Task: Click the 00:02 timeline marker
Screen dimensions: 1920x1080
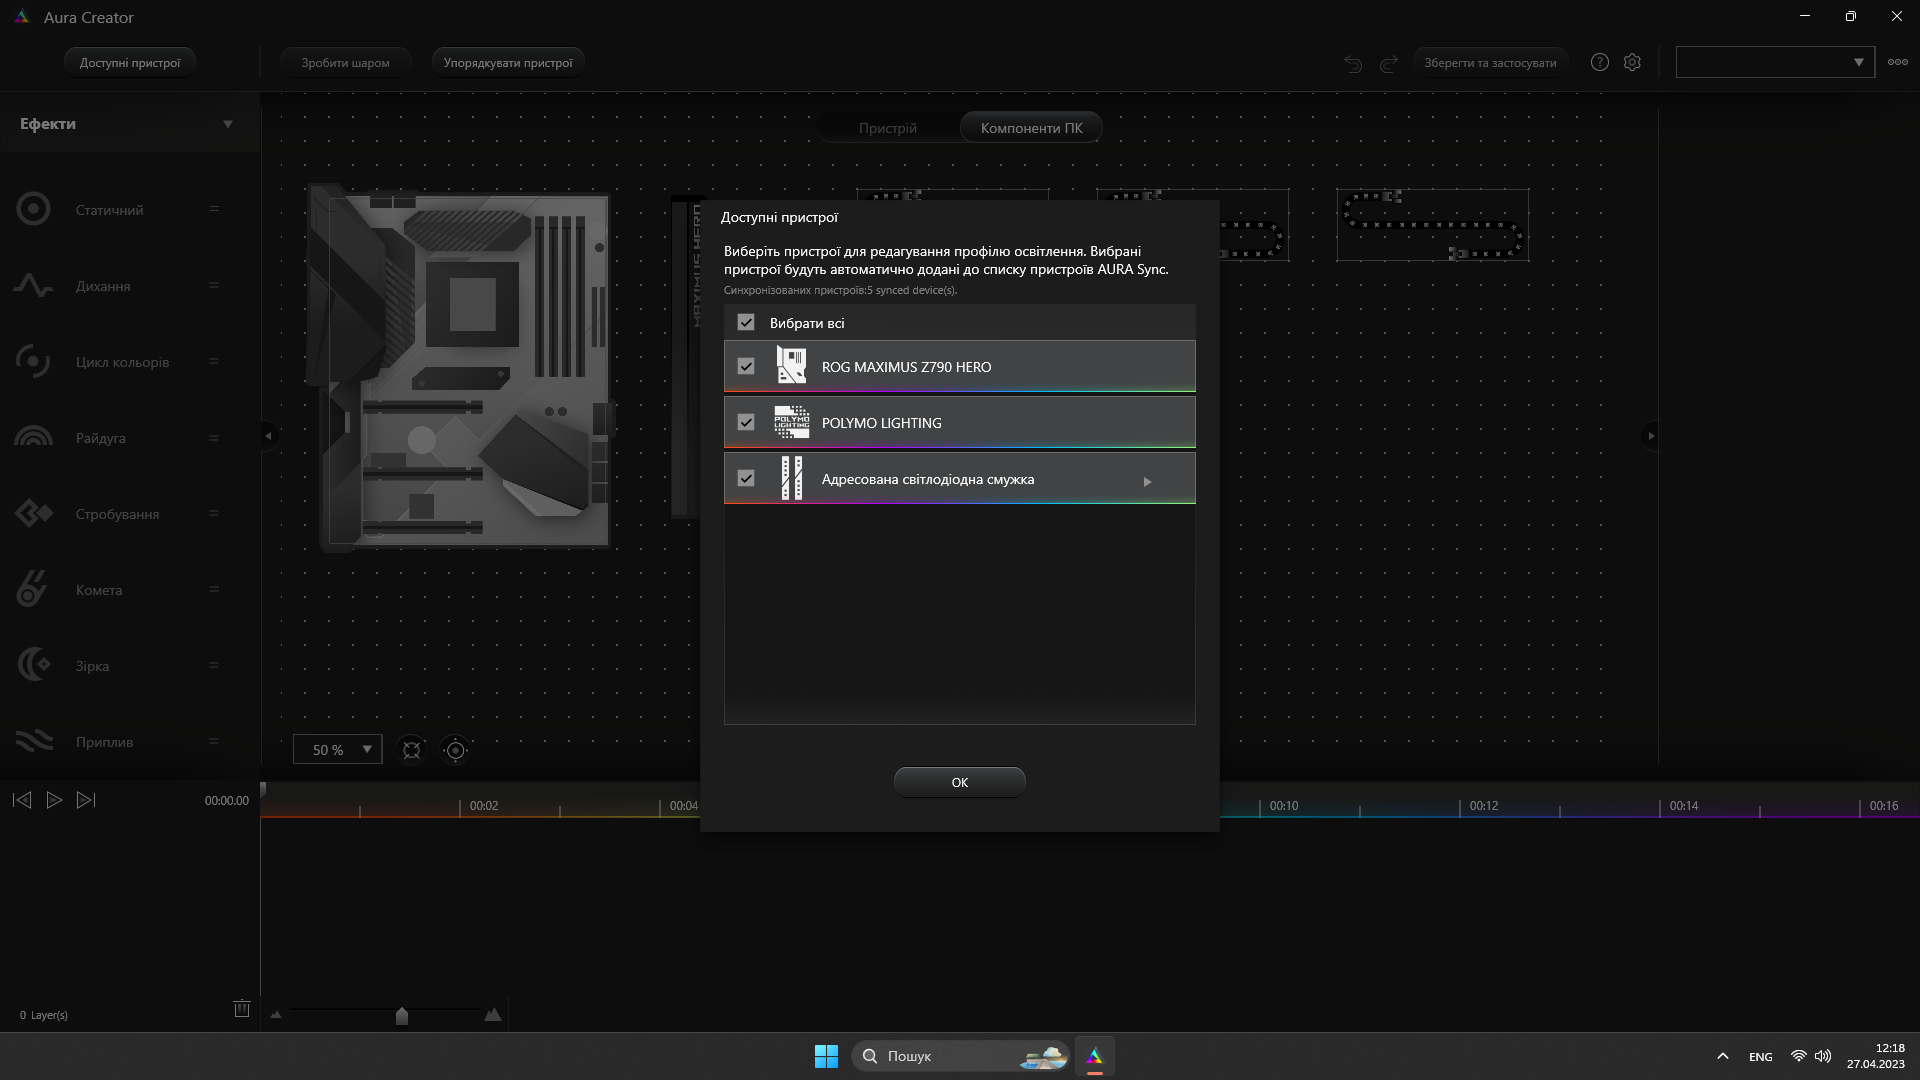Action: coord(484,806)
